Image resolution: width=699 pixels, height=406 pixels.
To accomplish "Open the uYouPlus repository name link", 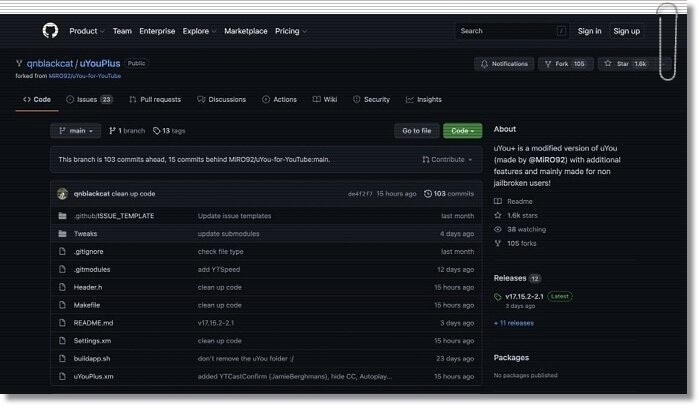I will pos(100,64).
